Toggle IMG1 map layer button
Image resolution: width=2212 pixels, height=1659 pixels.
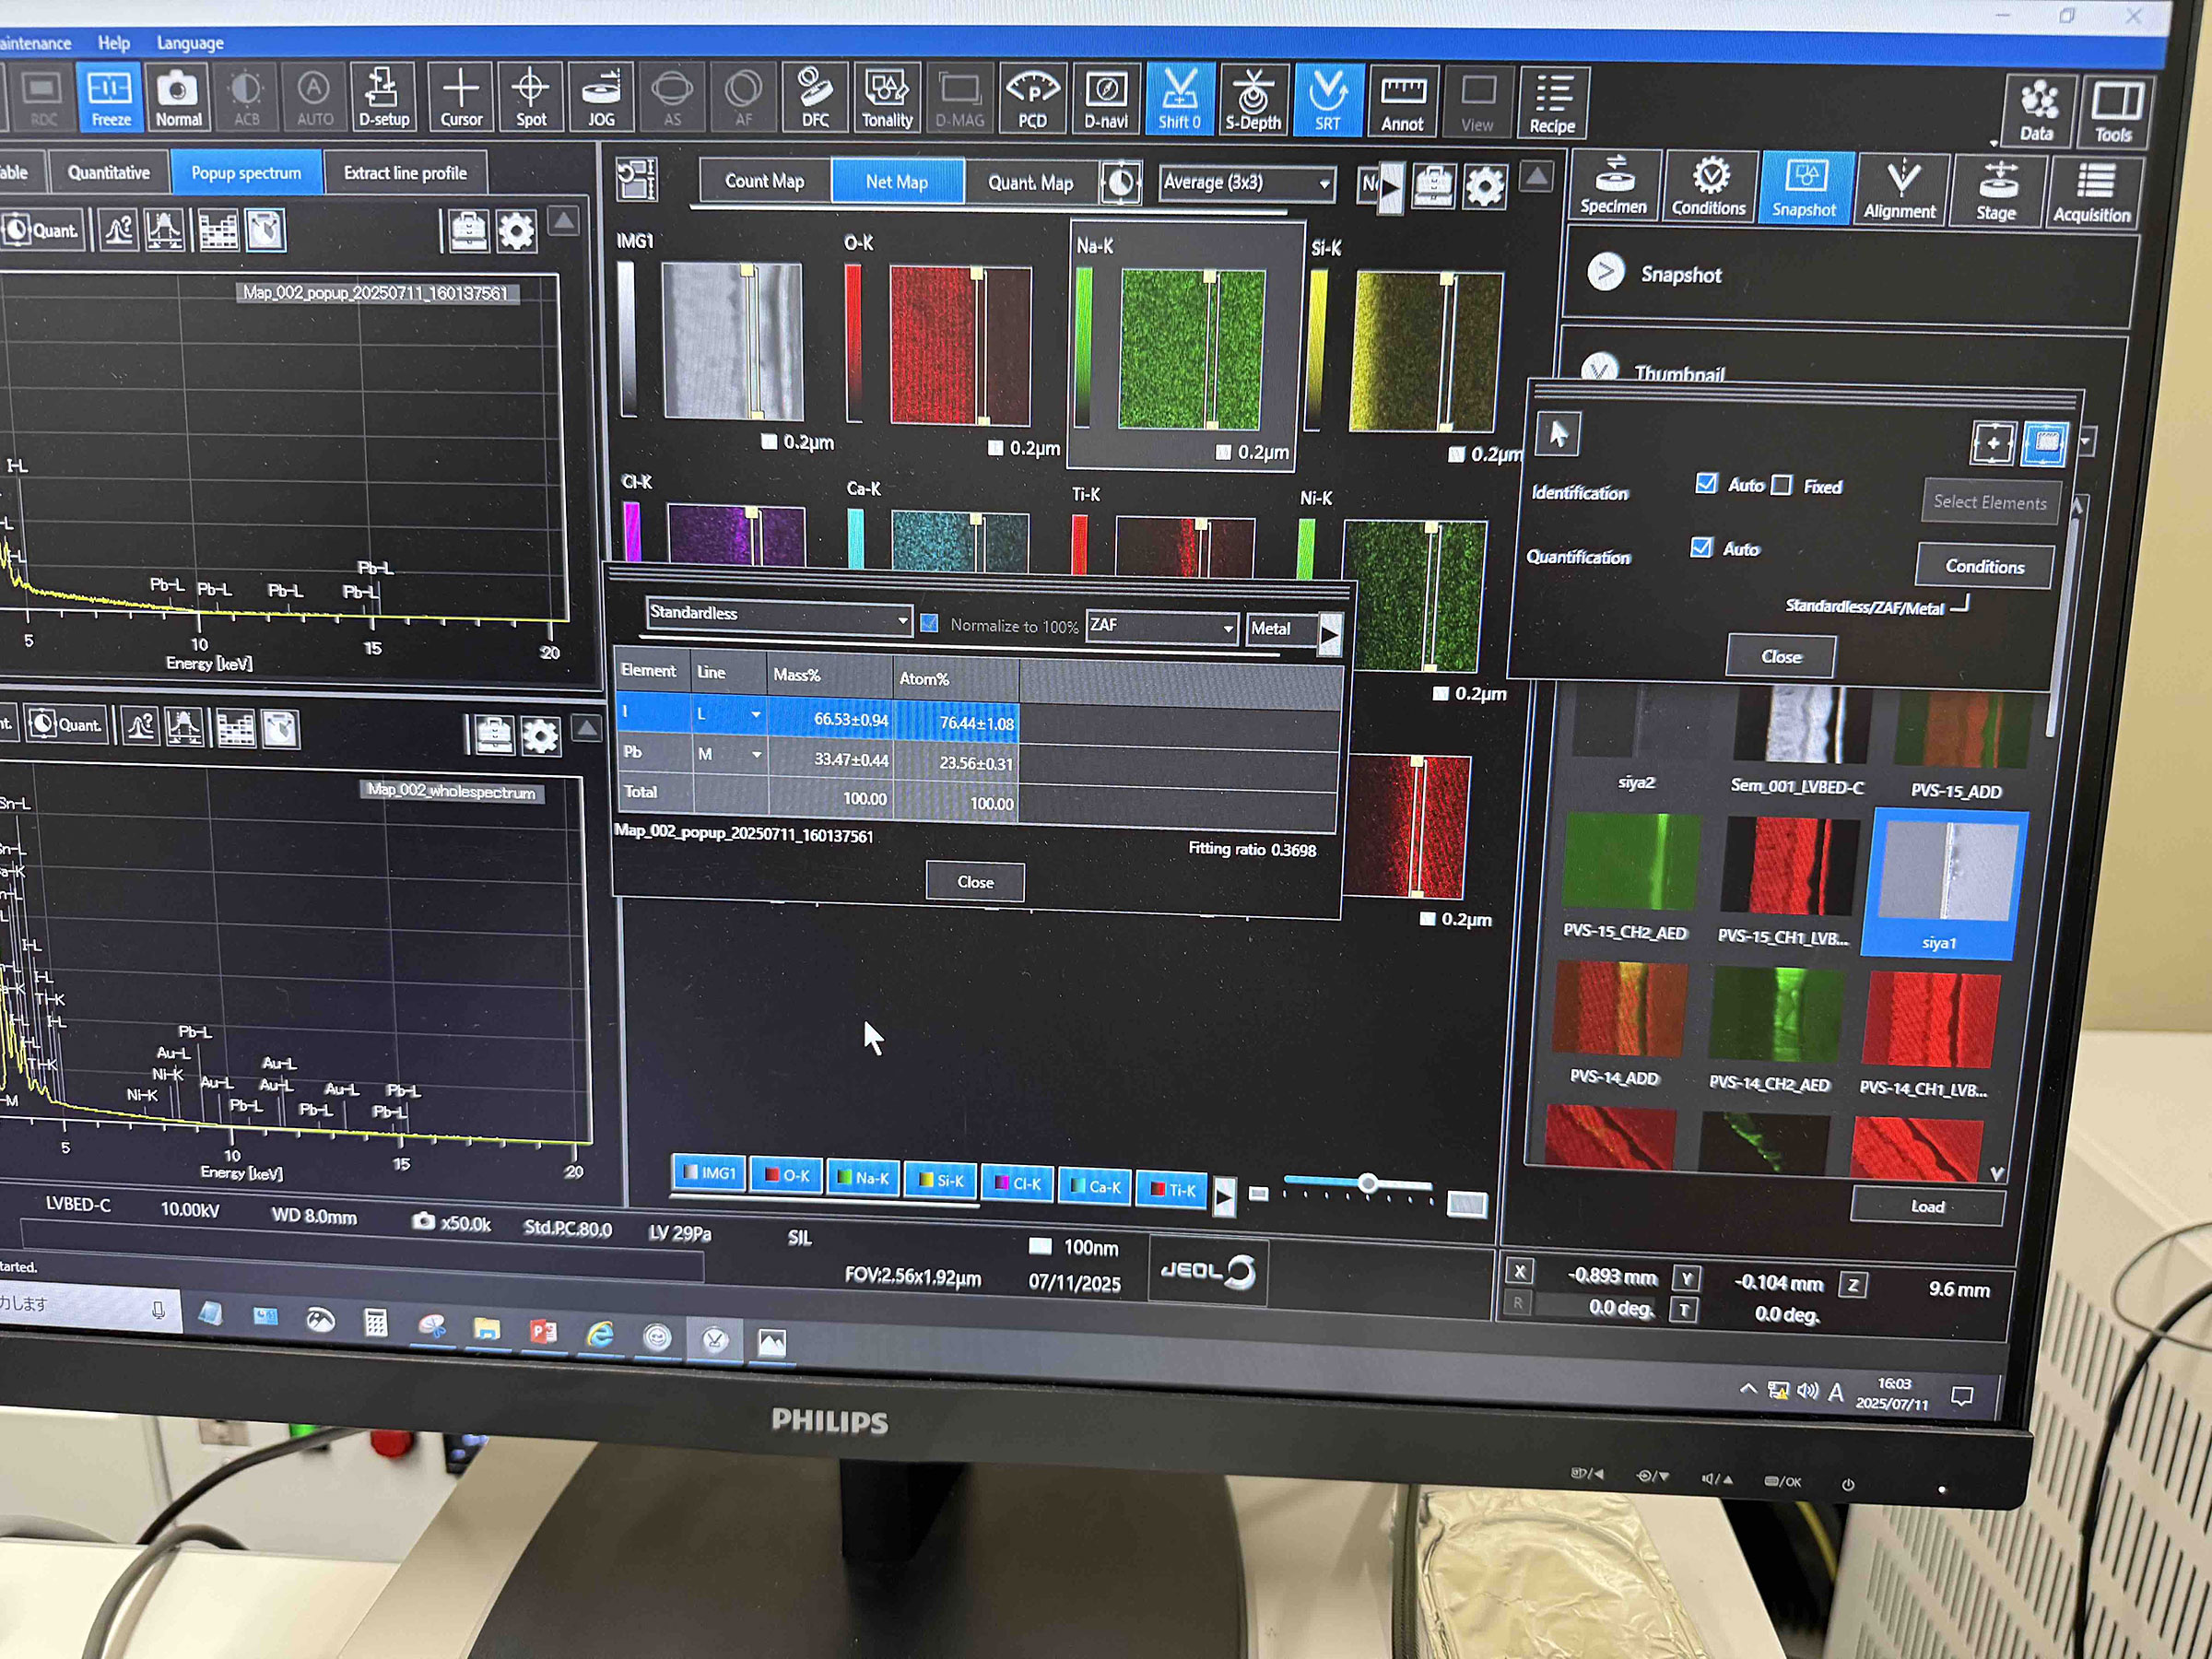click(709, 1173)
